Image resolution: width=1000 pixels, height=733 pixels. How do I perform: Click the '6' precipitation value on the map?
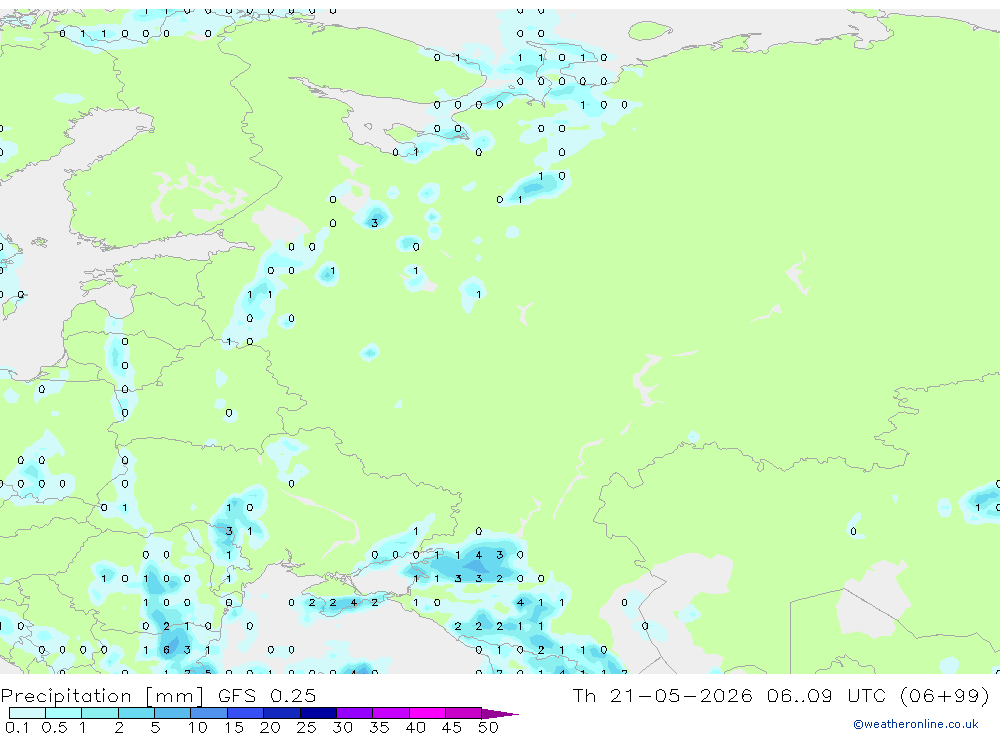(x=166, y=650)
